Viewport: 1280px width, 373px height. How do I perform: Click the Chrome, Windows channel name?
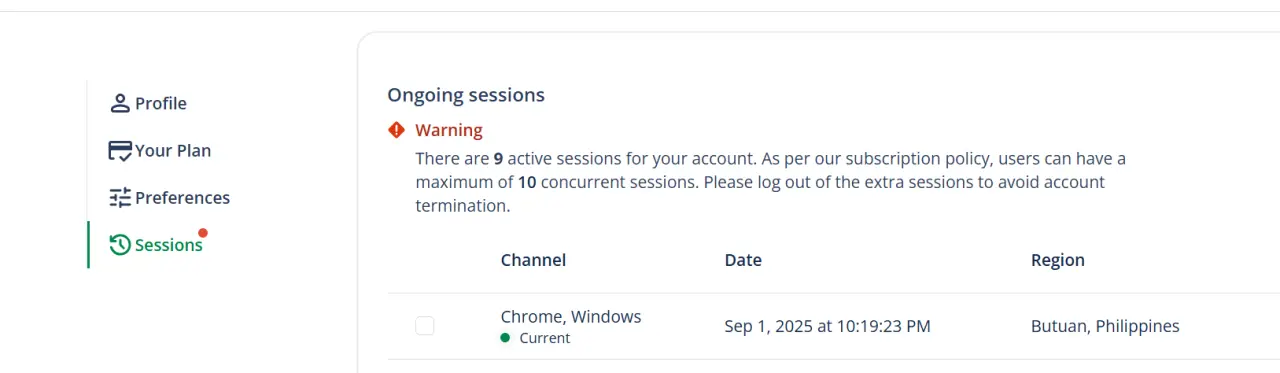pyautogui.click(x=571, y=317)
